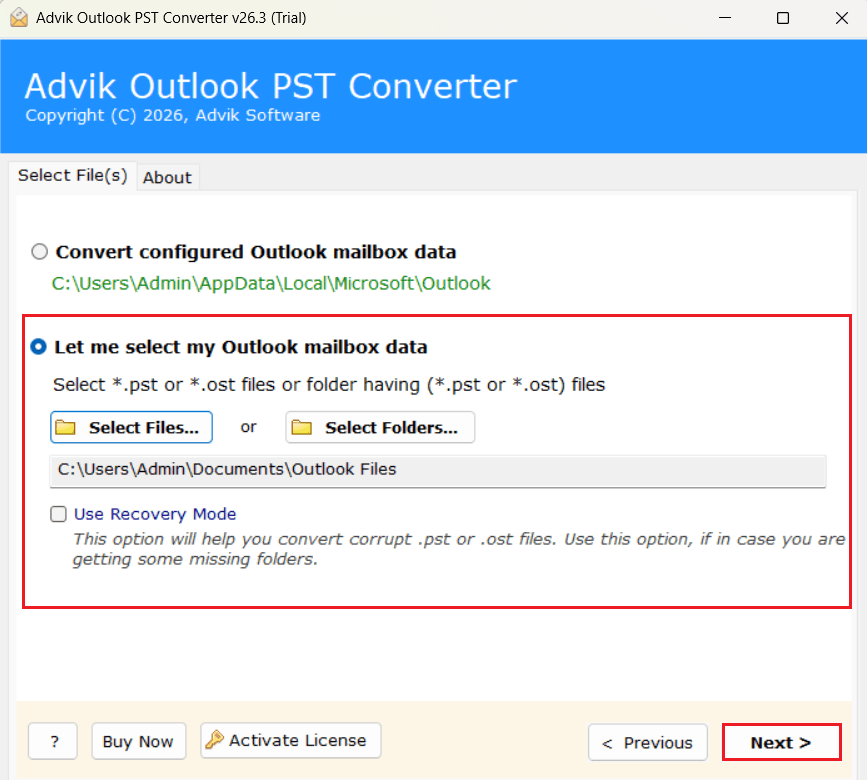Maximize the converter window
This screenshot has width=867, height=780.
[783, 18]
